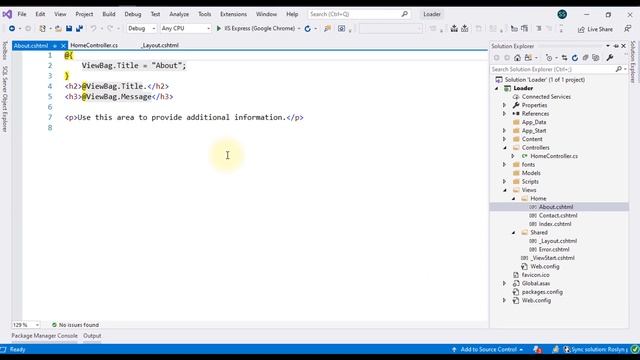Image resolution: width=640 pixels, height=360 pixels.
Task: Click Collapse All icon in Solution Explorer
Action: point(585,58)
